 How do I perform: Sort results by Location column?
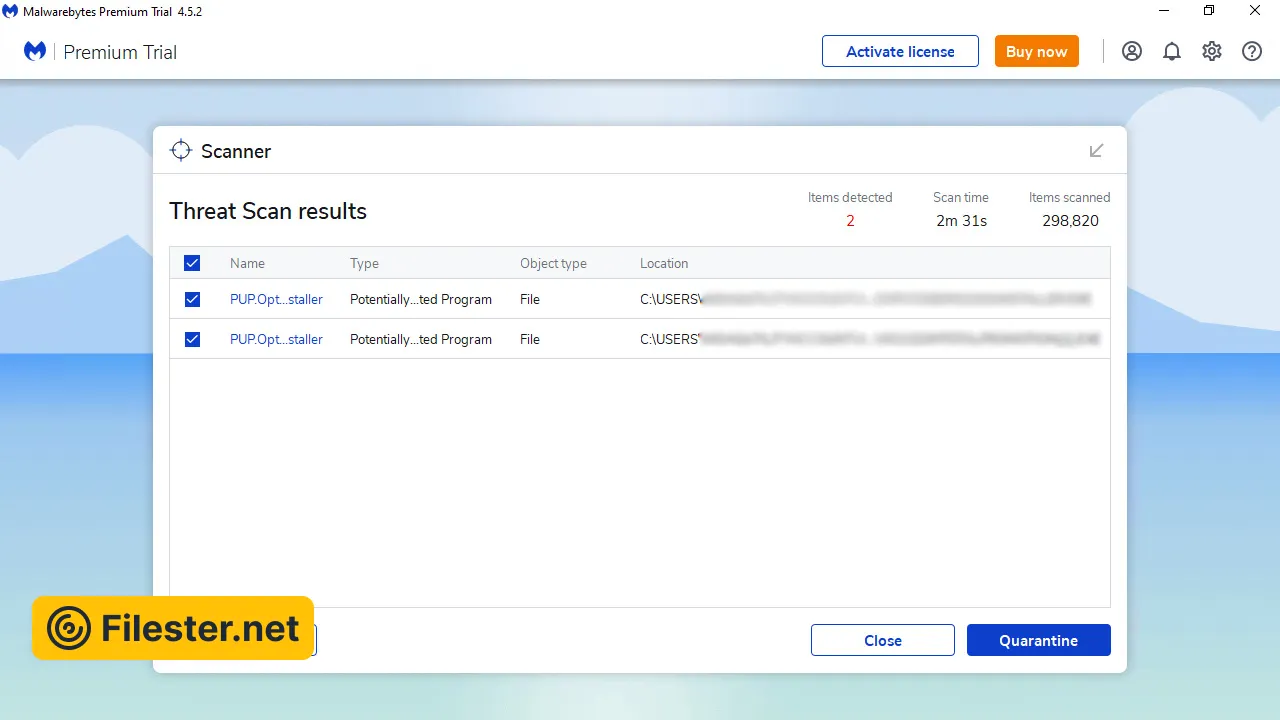click(664, 263)
